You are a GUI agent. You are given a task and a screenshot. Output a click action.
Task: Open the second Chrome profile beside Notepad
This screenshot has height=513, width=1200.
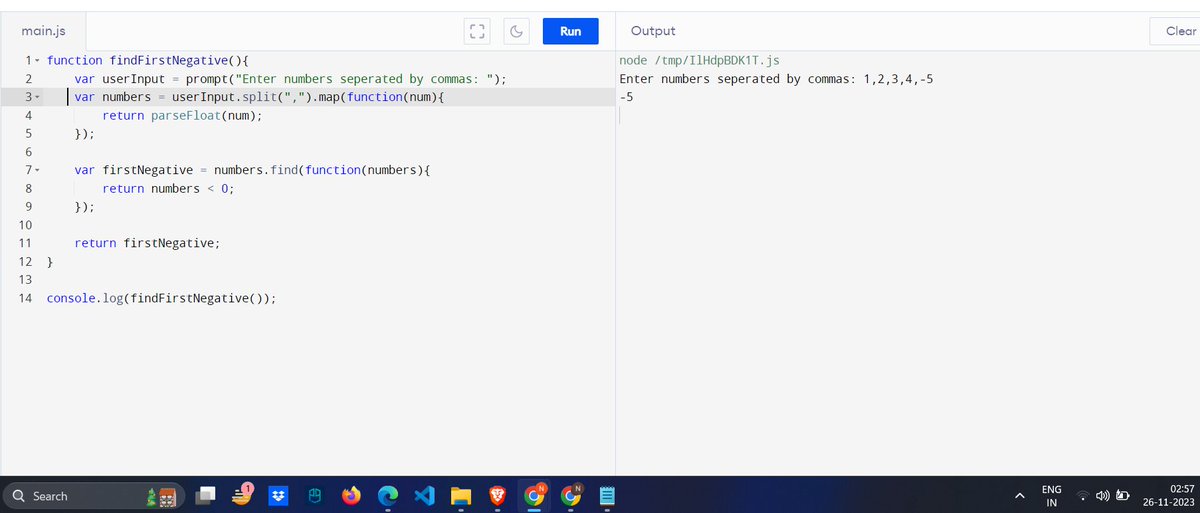click(x=571, y=495)
